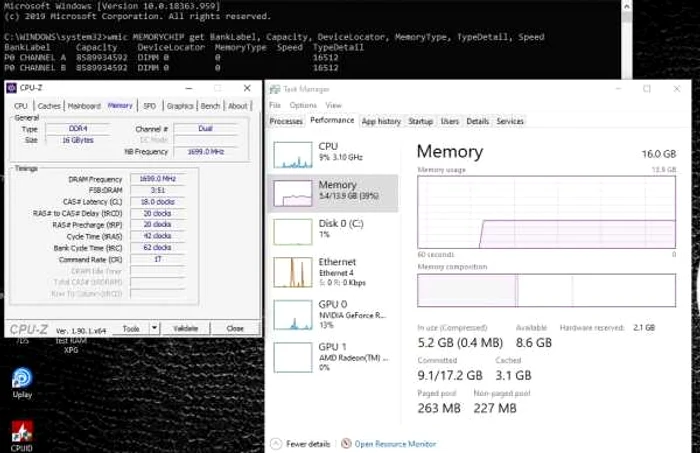The width and height of the screenshot is (700, 453).
Task: Open the CPUID desktop shortcut
Action: tap(21, 436)
